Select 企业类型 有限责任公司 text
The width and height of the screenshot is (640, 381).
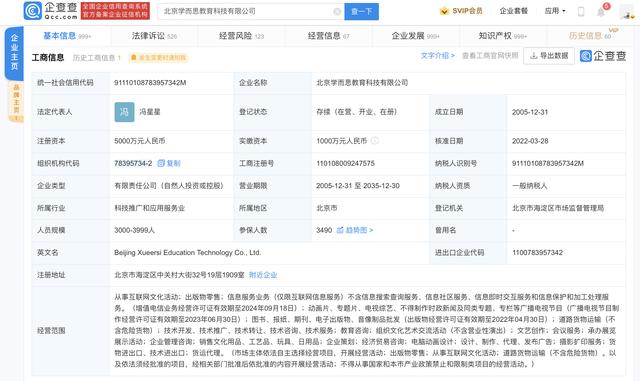click(170, 186)
